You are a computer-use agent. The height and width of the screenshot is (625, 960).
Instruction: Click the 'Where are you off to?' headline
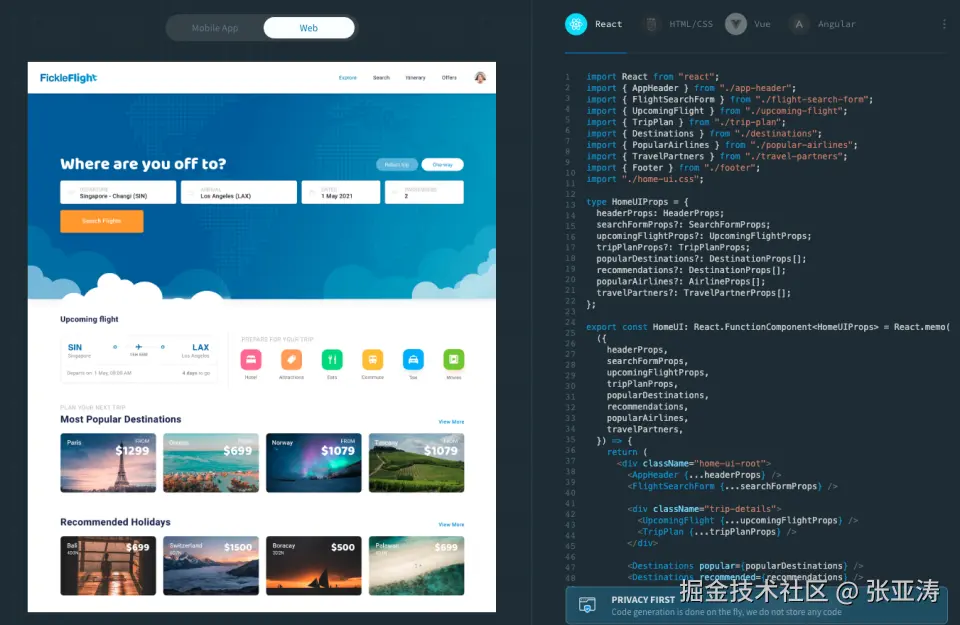point(143,164)
